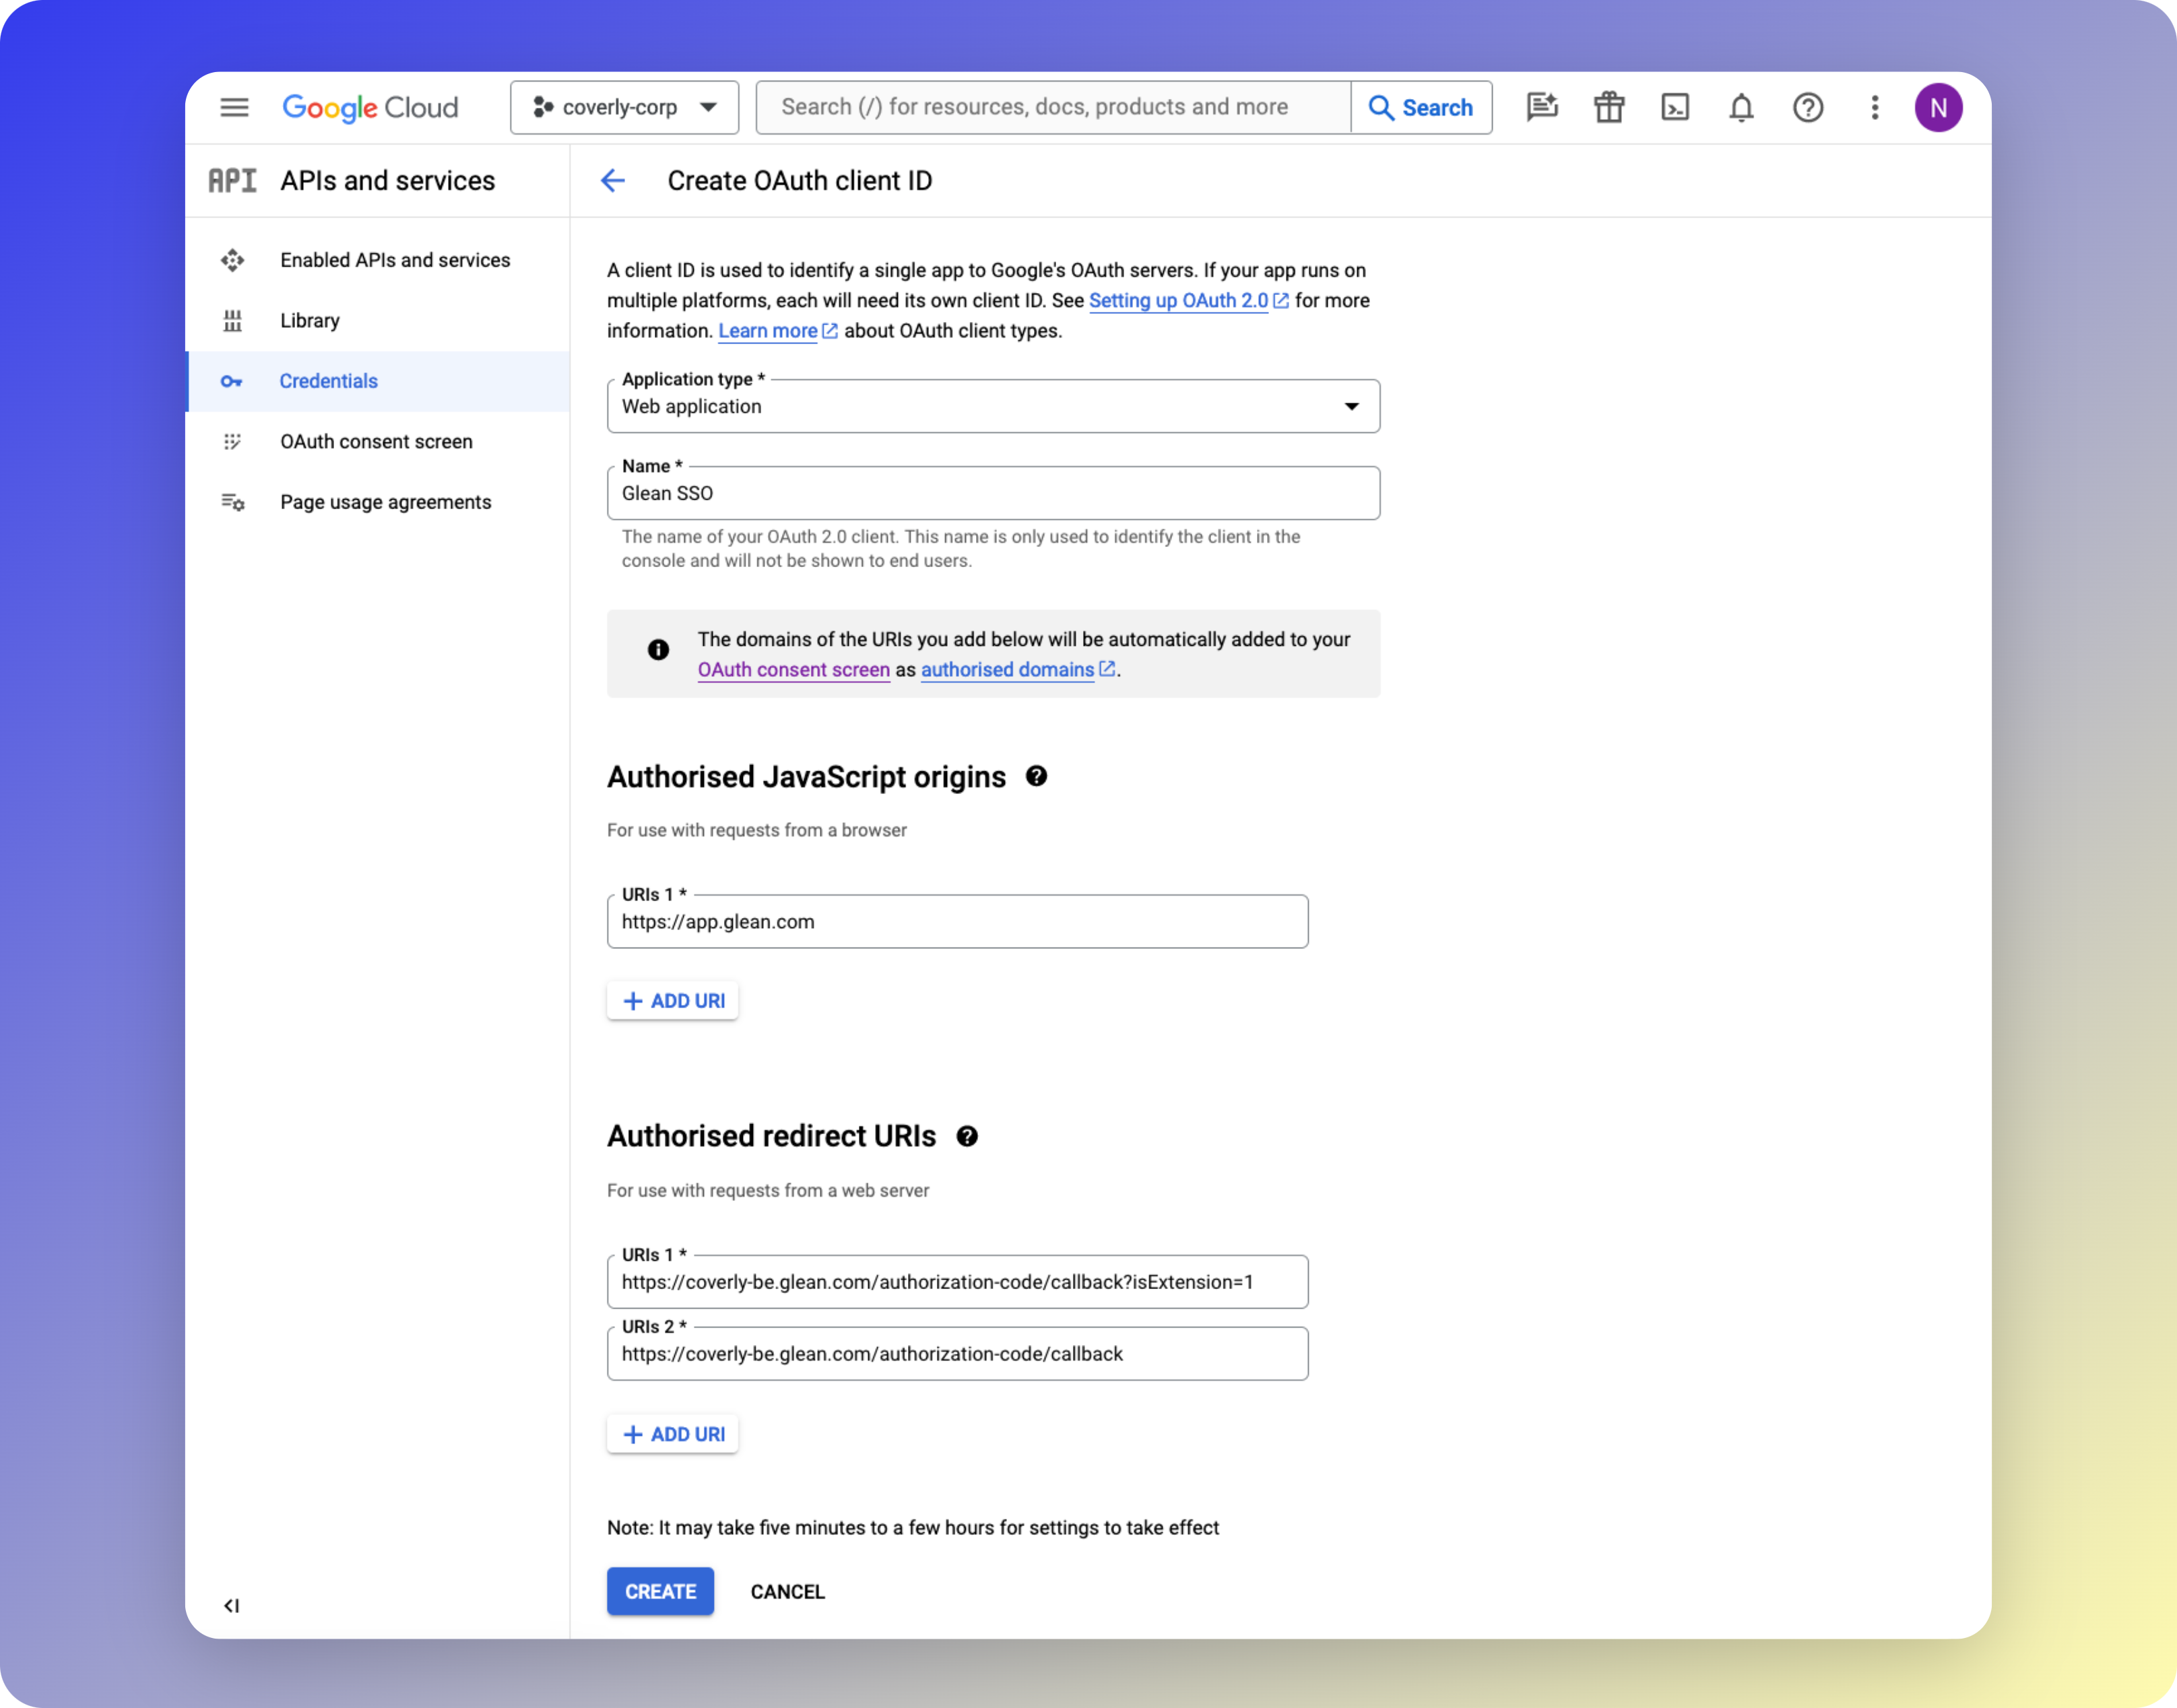Open the notifications bell
This screenshot has height=1708, width=2177.
pyautogui.click(x=1740, y=107)
